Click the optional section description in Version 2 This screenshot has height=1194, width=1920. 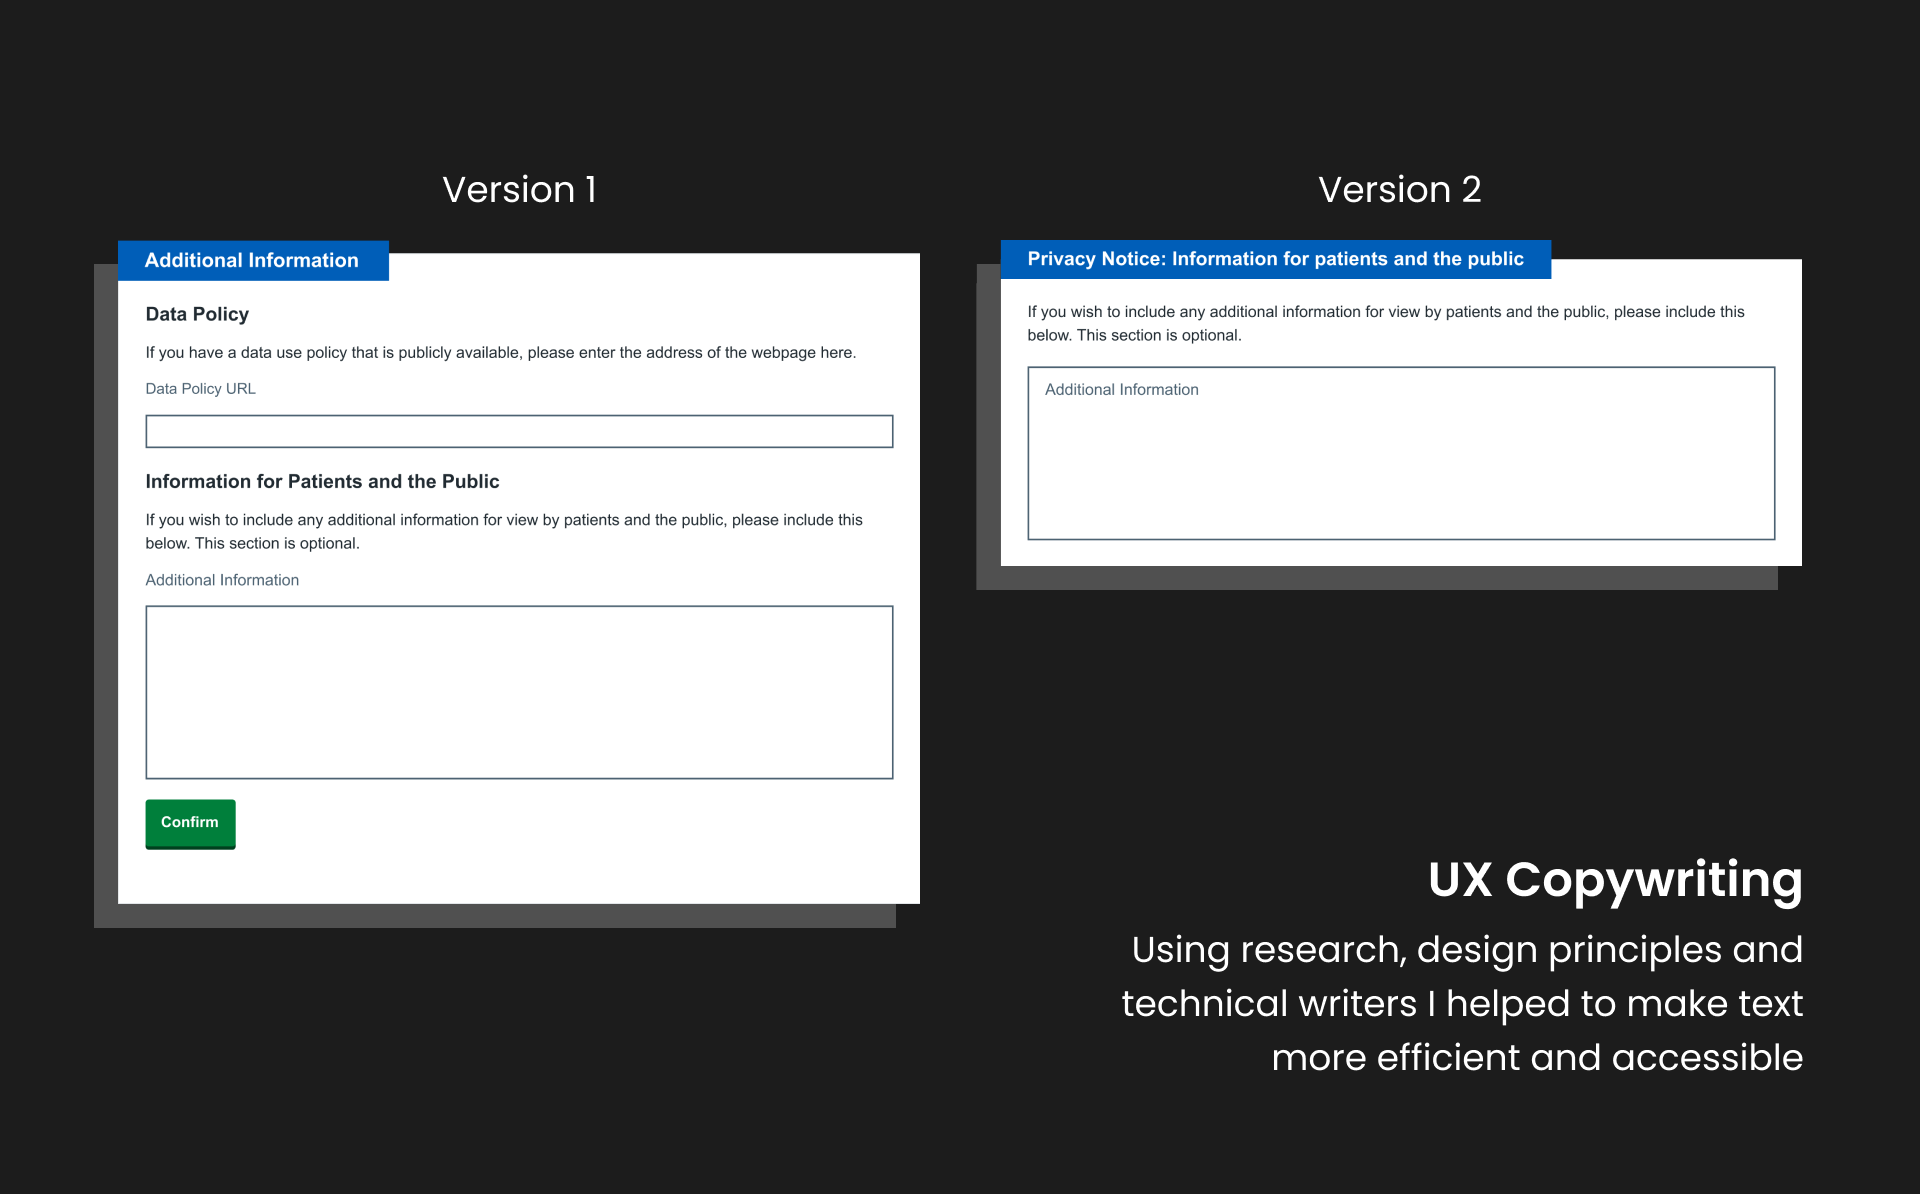1385,323
